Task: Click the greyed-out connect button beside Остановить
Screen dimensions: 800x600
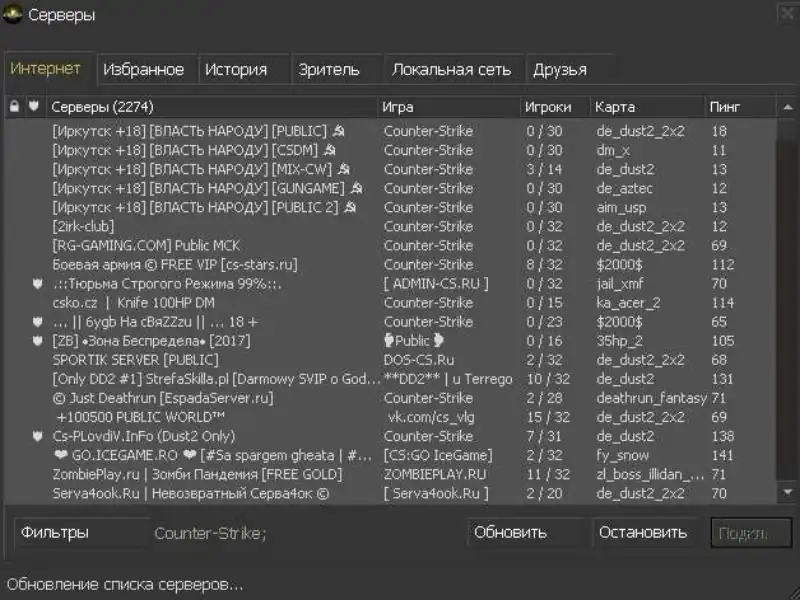Action: tap(751, 533)
